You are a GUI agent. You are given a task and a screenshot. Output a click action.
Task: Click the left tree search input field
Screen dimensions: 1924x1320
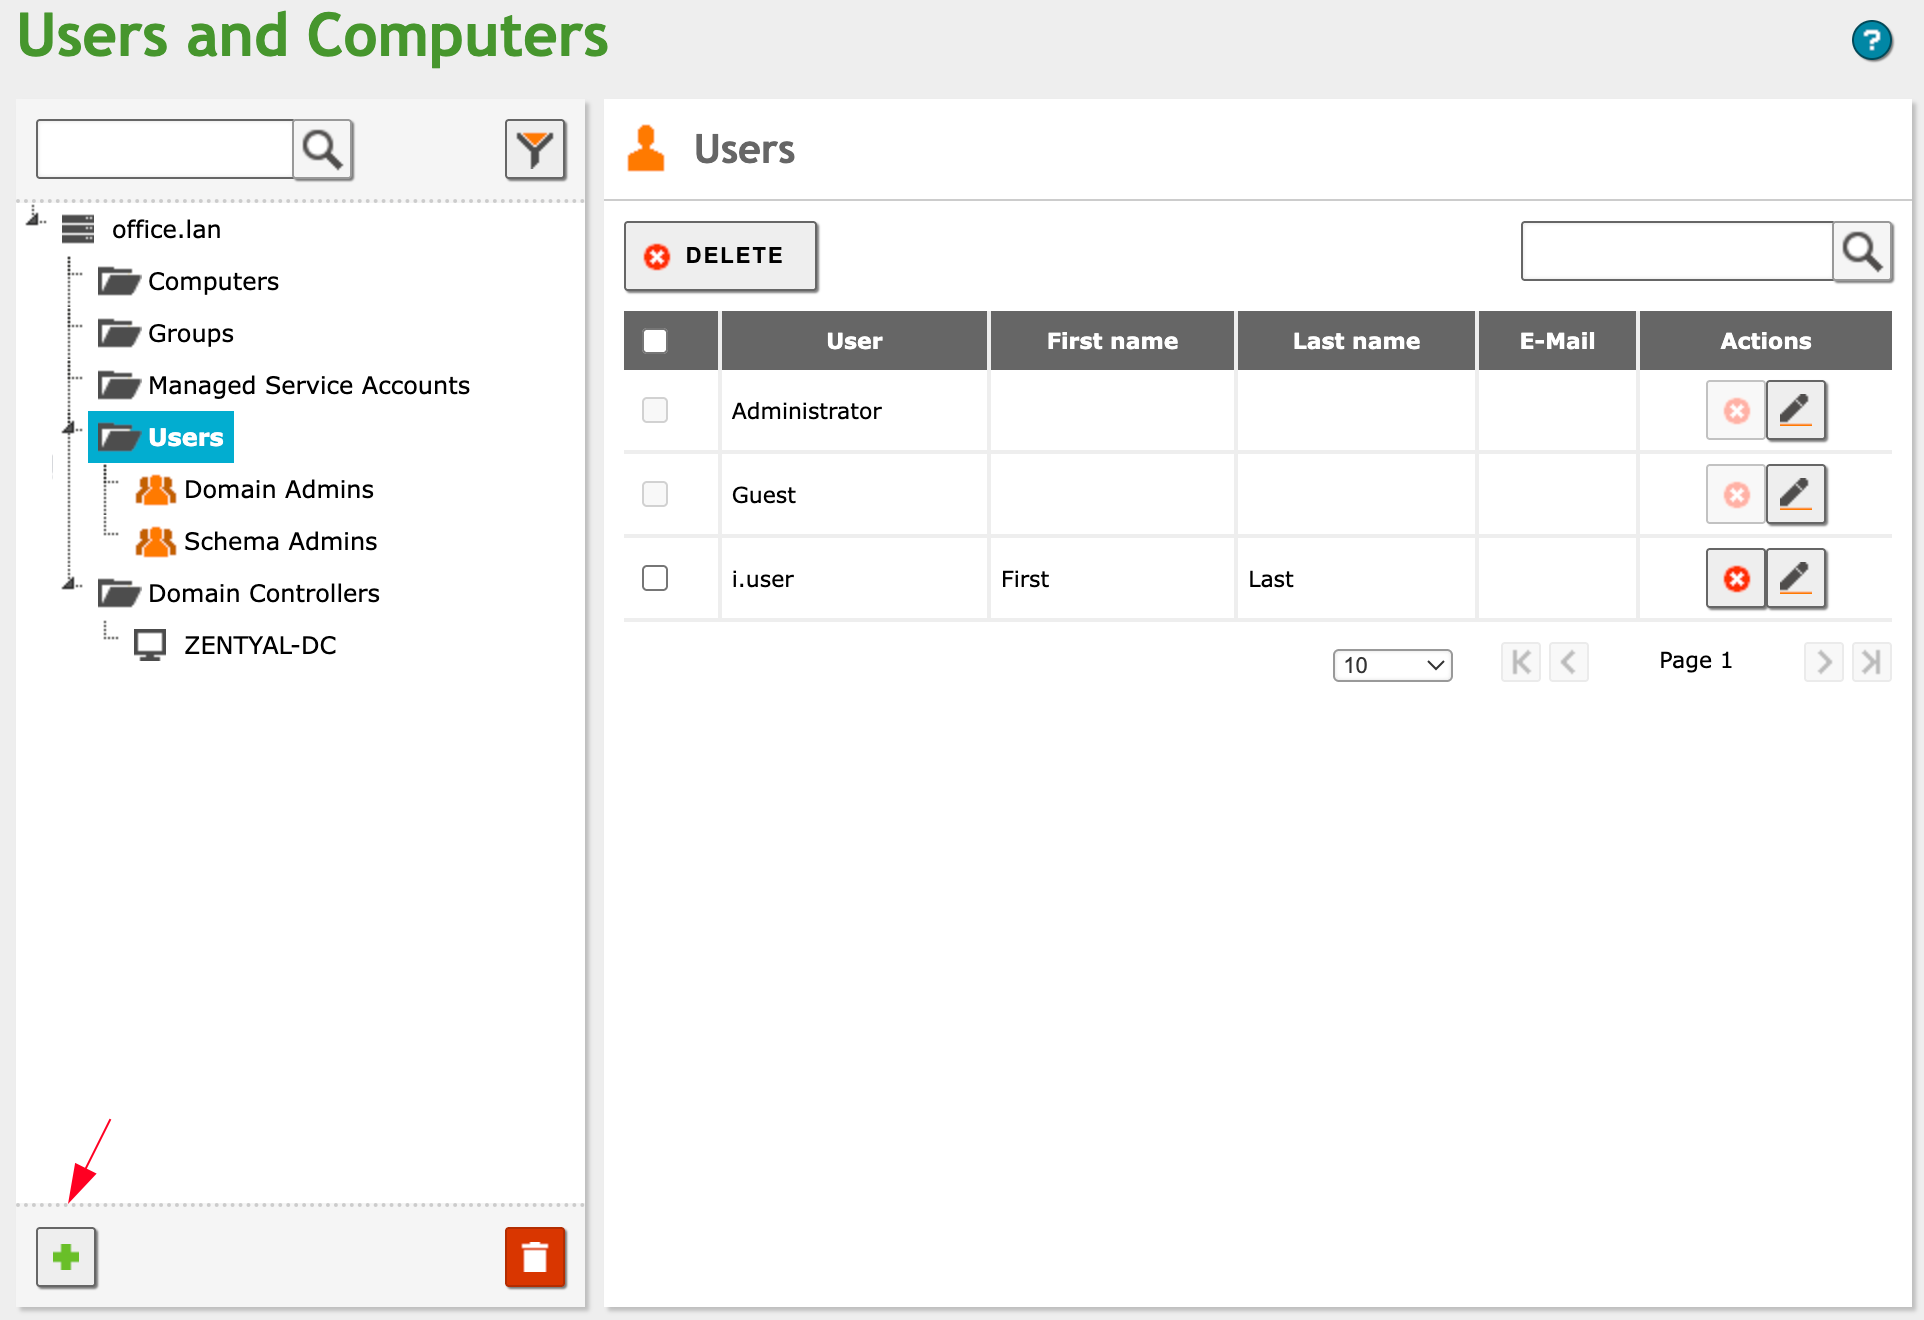pos(165,150)
